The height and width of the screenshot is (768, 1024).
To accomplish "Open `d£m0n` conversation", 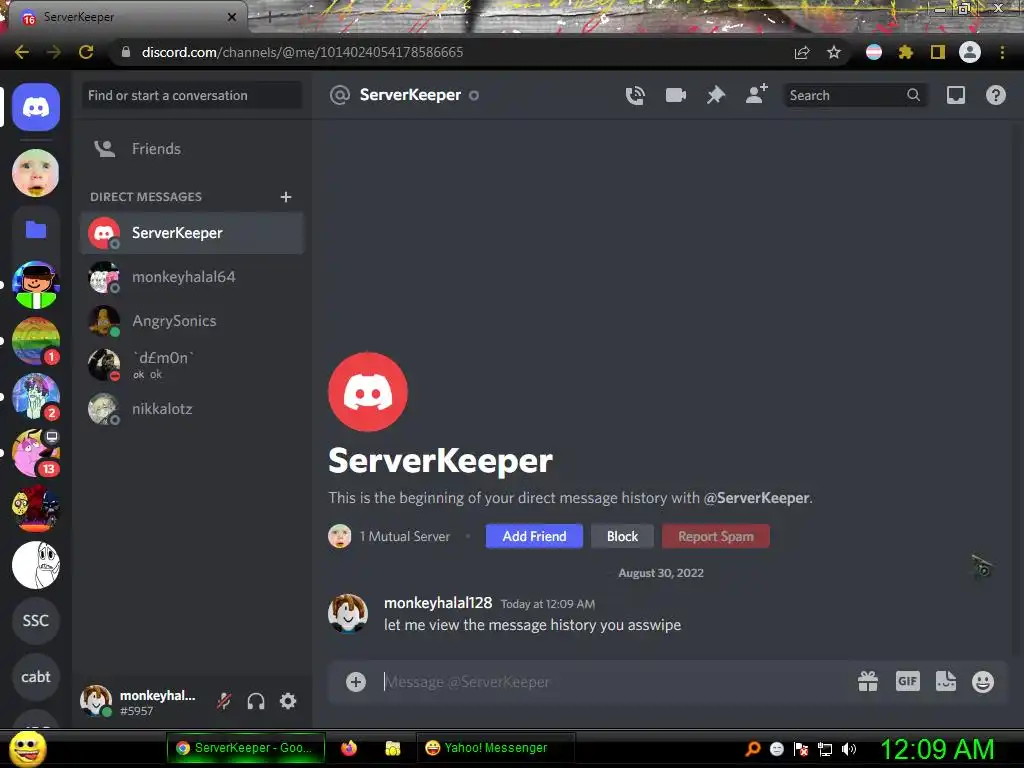I will [192, 364].
